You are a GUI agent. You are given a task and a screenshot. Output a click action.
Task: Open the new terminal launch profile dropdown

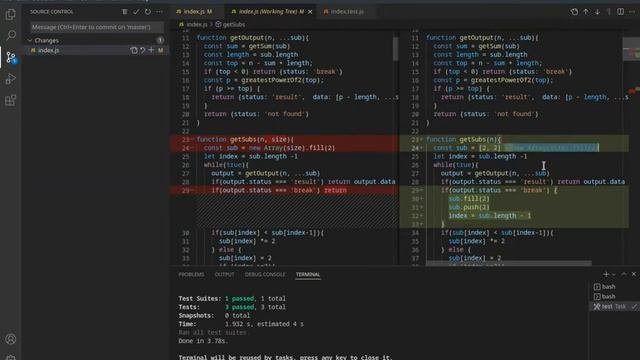click(x=613, y=274)
